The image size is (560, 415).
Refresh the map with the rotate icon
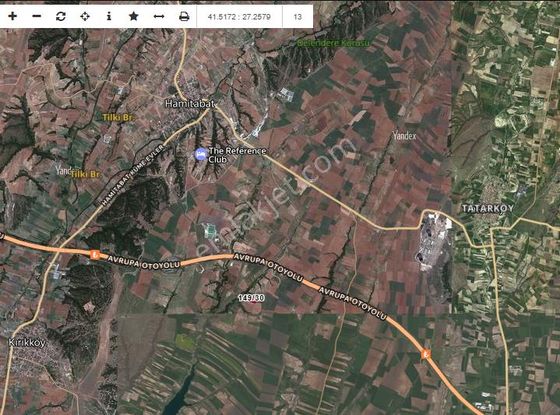(61, 16)
